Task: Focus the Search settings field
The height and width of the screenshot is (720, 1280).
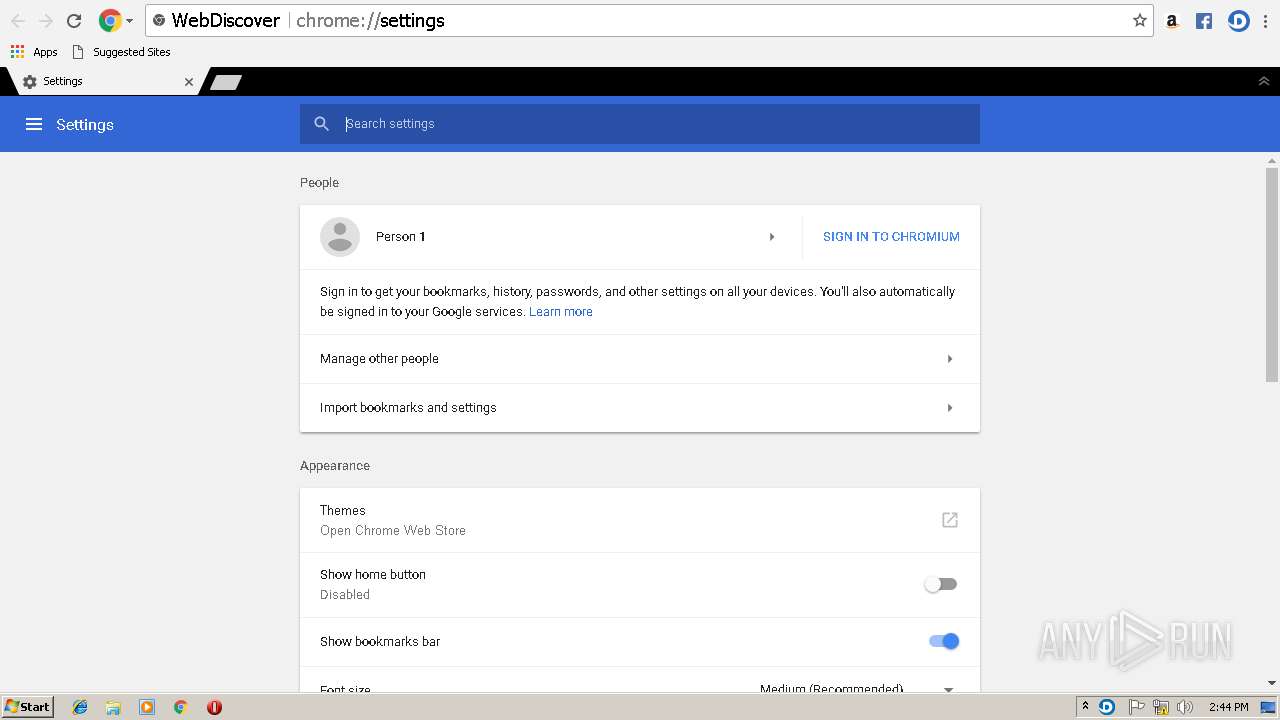Action: click(640, 124)
